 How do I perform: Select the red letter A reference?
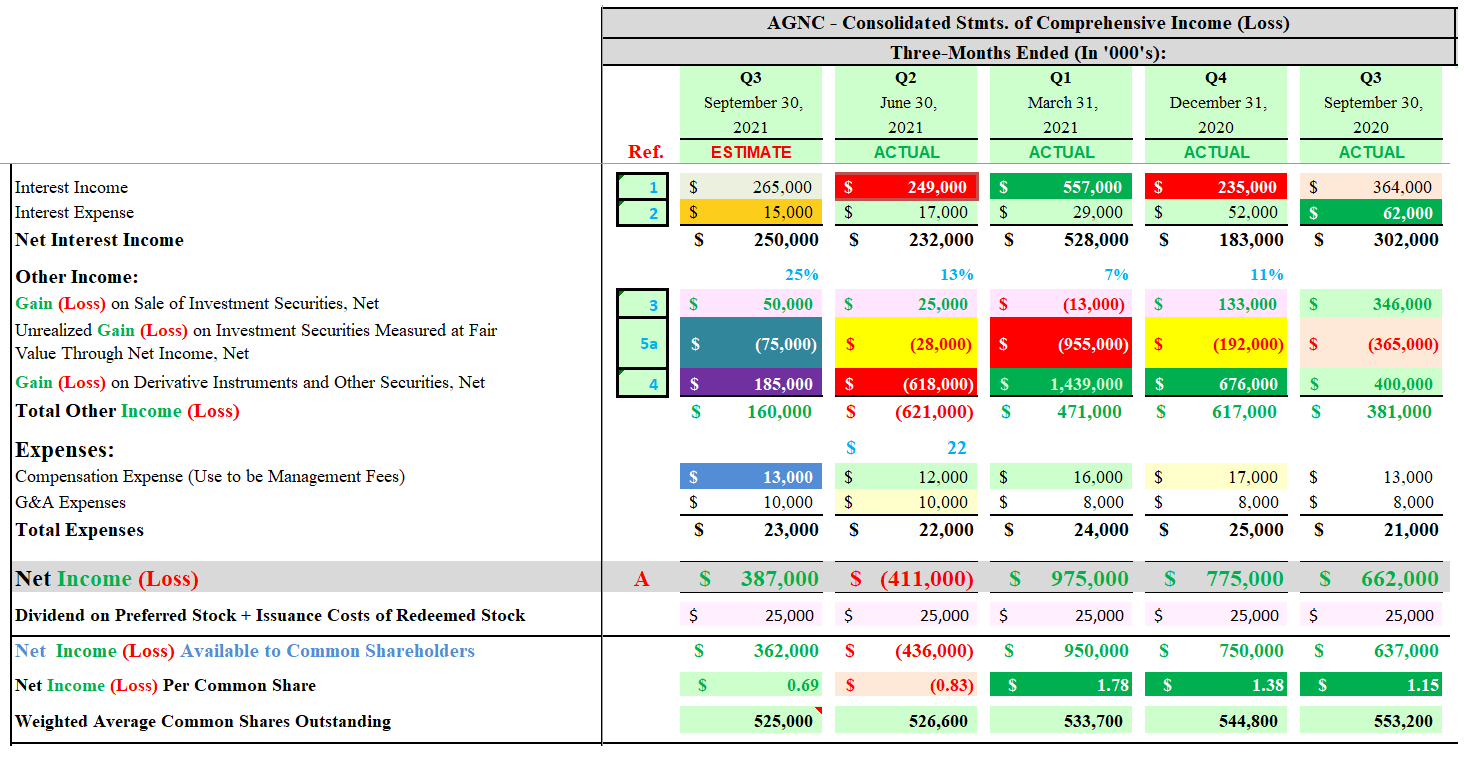coord(641,579)
